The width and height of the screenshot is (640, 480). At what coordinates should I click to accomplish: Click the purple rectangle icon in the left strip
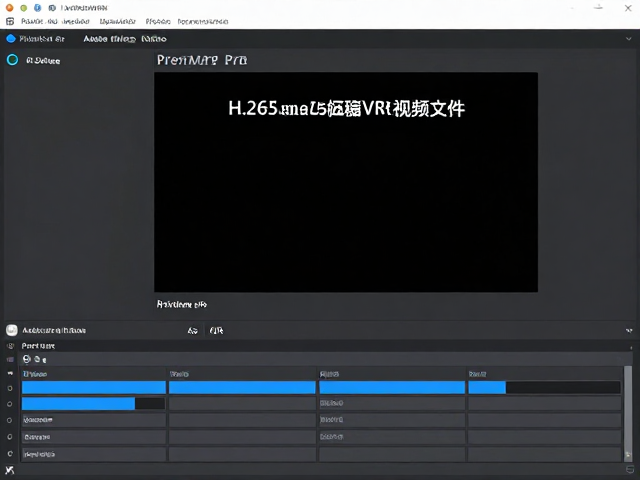pos(10,359)
